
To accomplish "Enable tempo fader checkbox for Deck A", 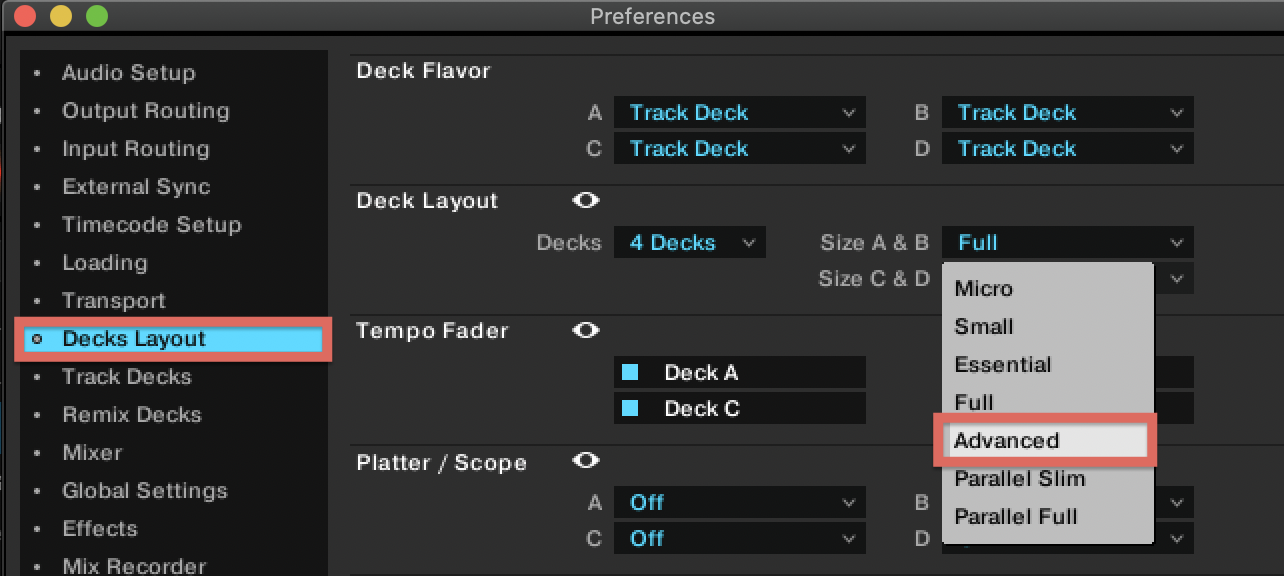I will pos(630,373).
